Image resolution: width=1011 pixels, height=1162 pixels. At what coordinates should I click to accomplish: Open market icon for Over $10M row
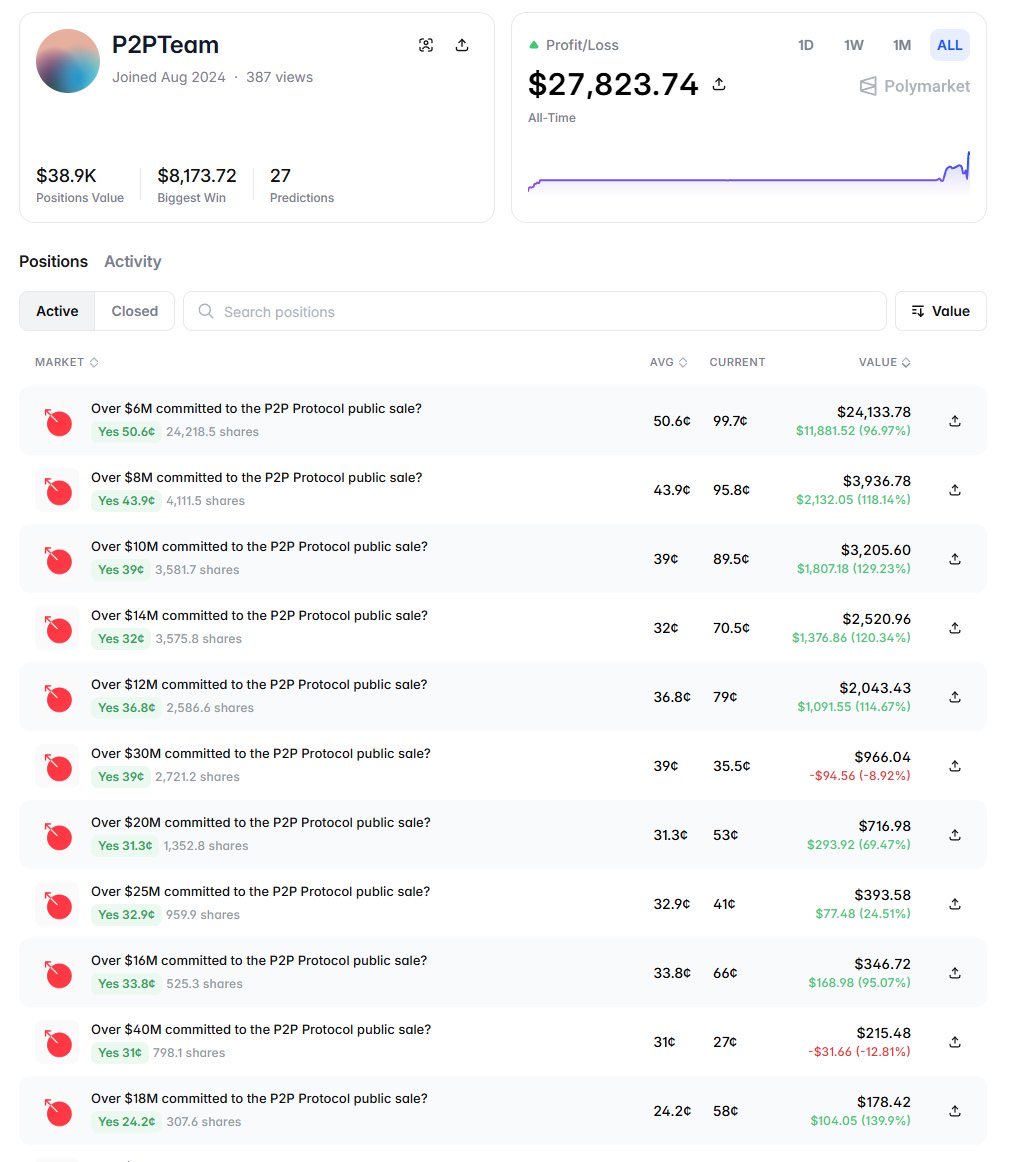pos(57,559)
